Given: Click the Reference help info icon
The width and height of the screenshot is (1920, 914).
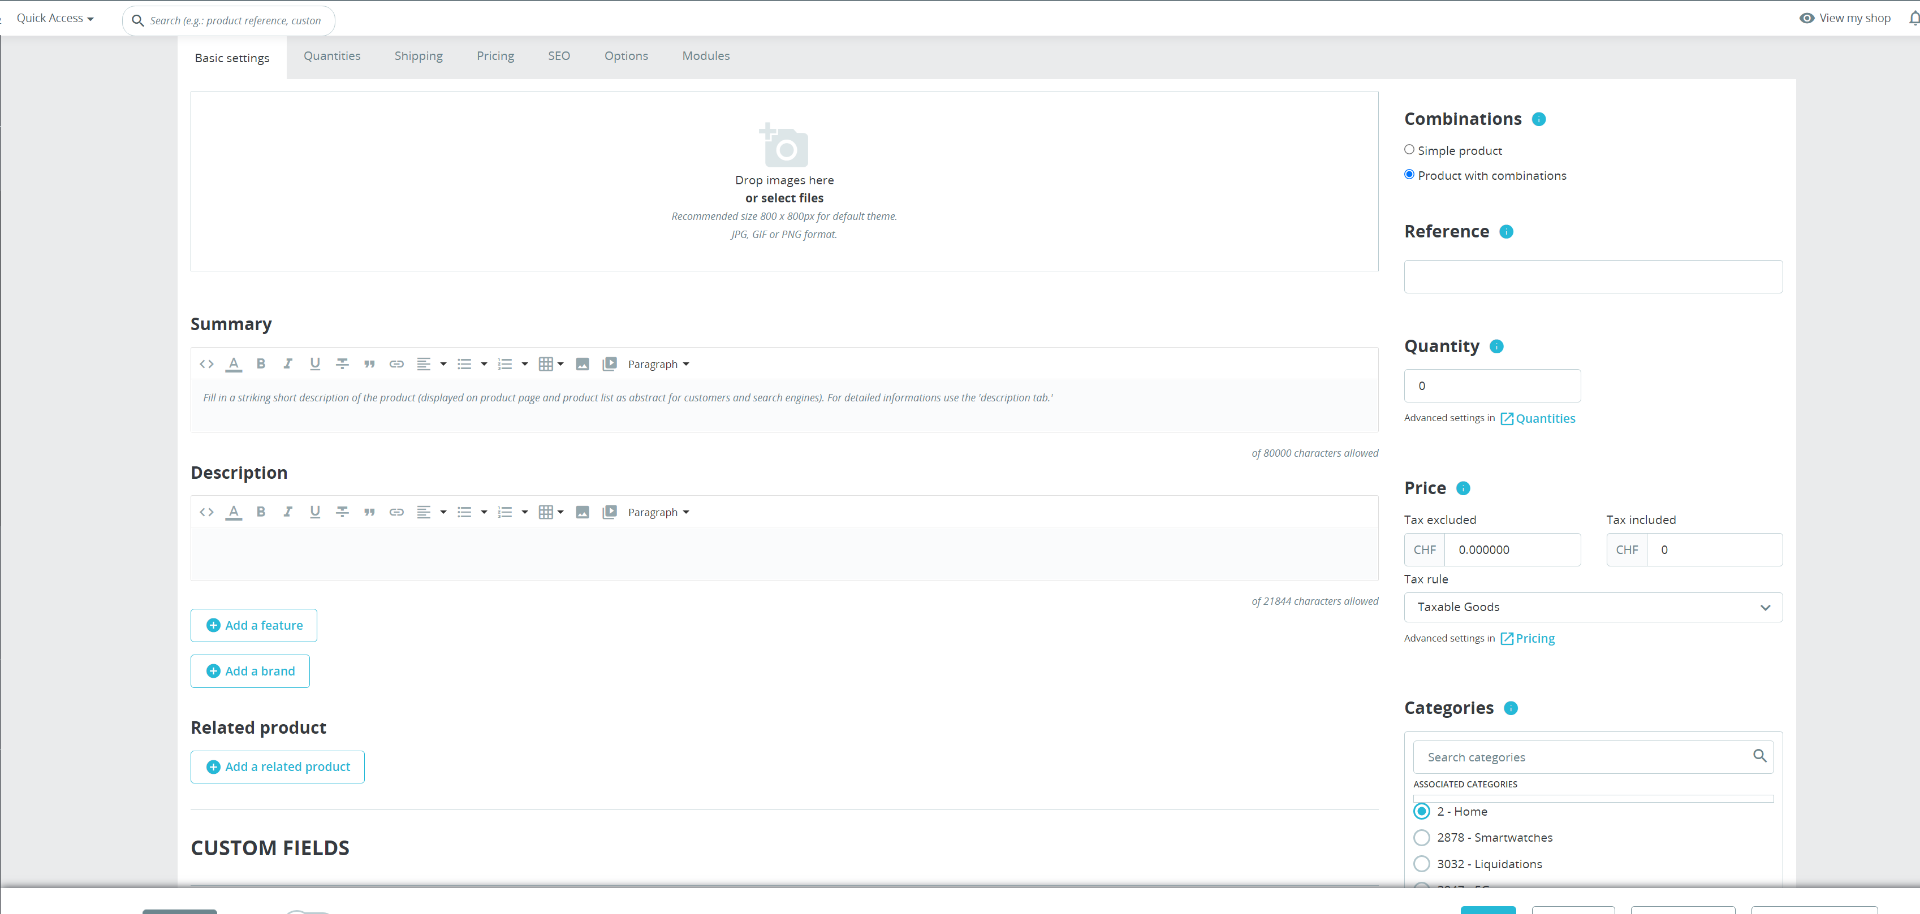Looking at the screenshot, I should coord(1506,231).
